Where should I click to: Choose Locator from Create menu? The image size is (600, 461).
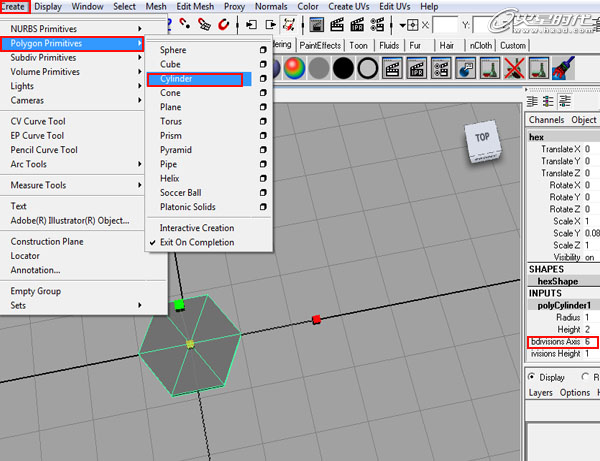[25, 256]
